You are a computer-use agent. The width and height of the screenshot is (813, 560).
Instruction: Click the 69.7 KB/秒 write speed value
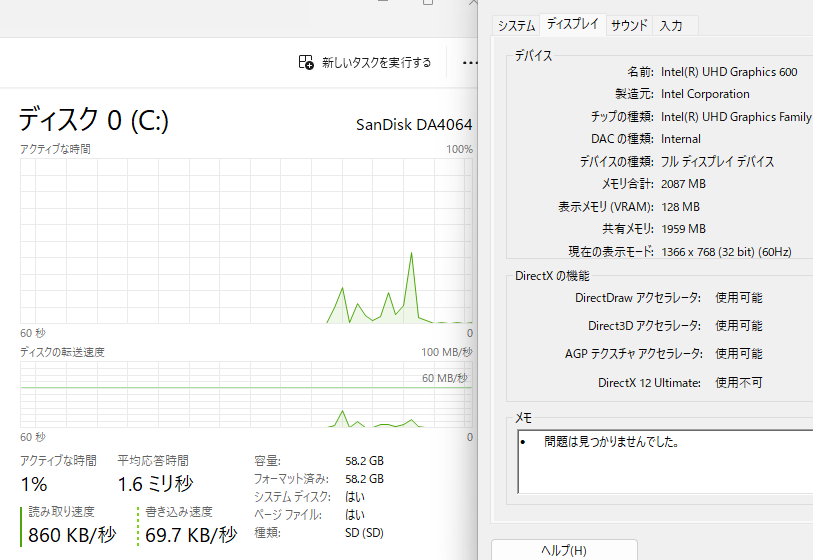[191, 535]
